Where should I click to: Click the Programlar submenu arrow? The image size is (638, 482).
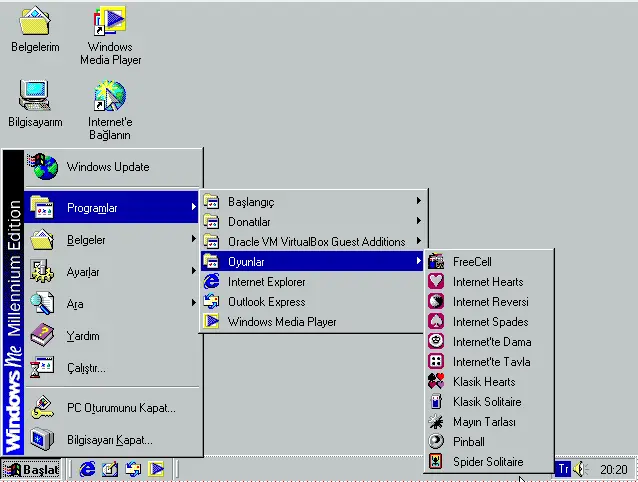tap(194, 207)
